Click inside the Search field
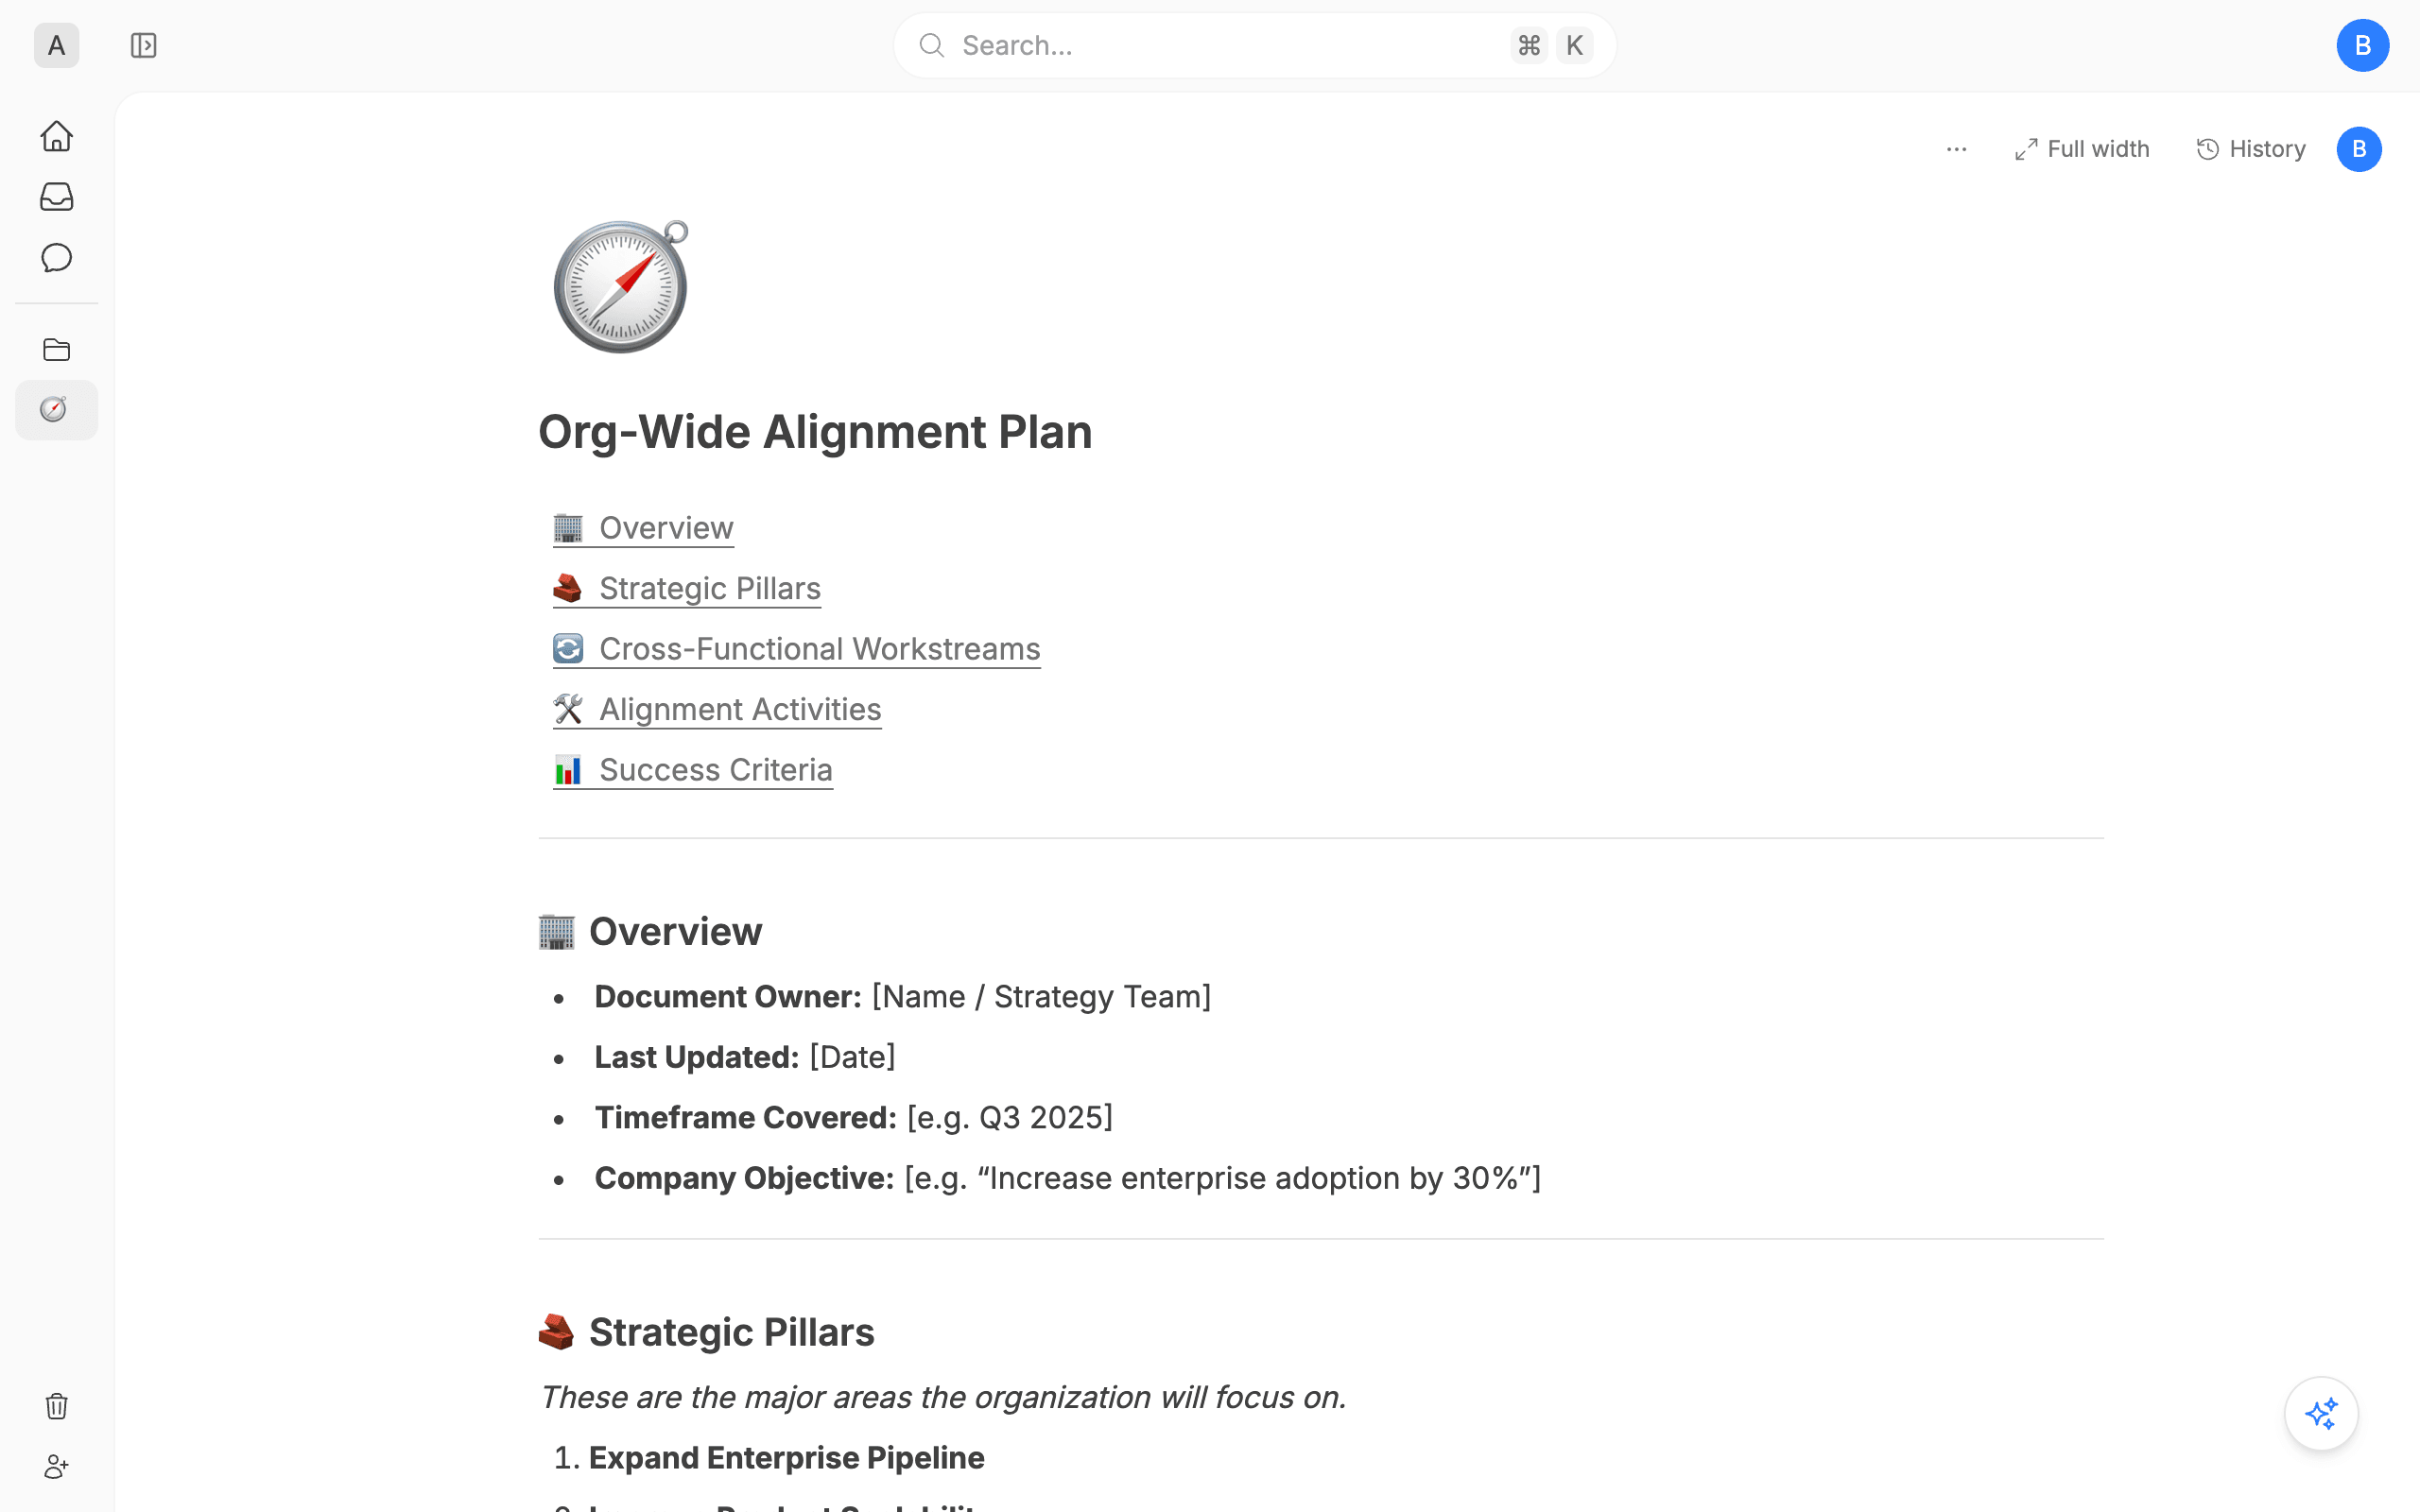The height and width of the screenshot is (1512, 2420). (1254, 46)
